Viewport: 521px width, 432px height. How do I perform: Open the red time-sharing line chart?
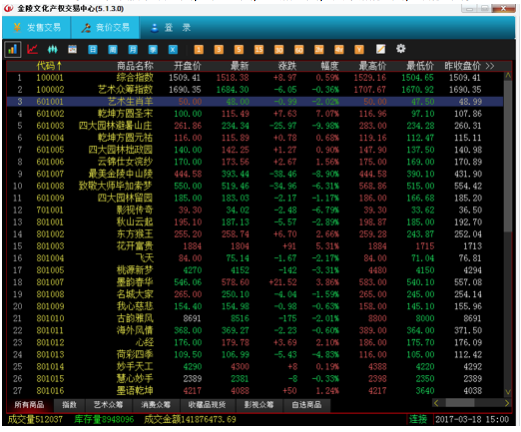[x=32, y=49]
